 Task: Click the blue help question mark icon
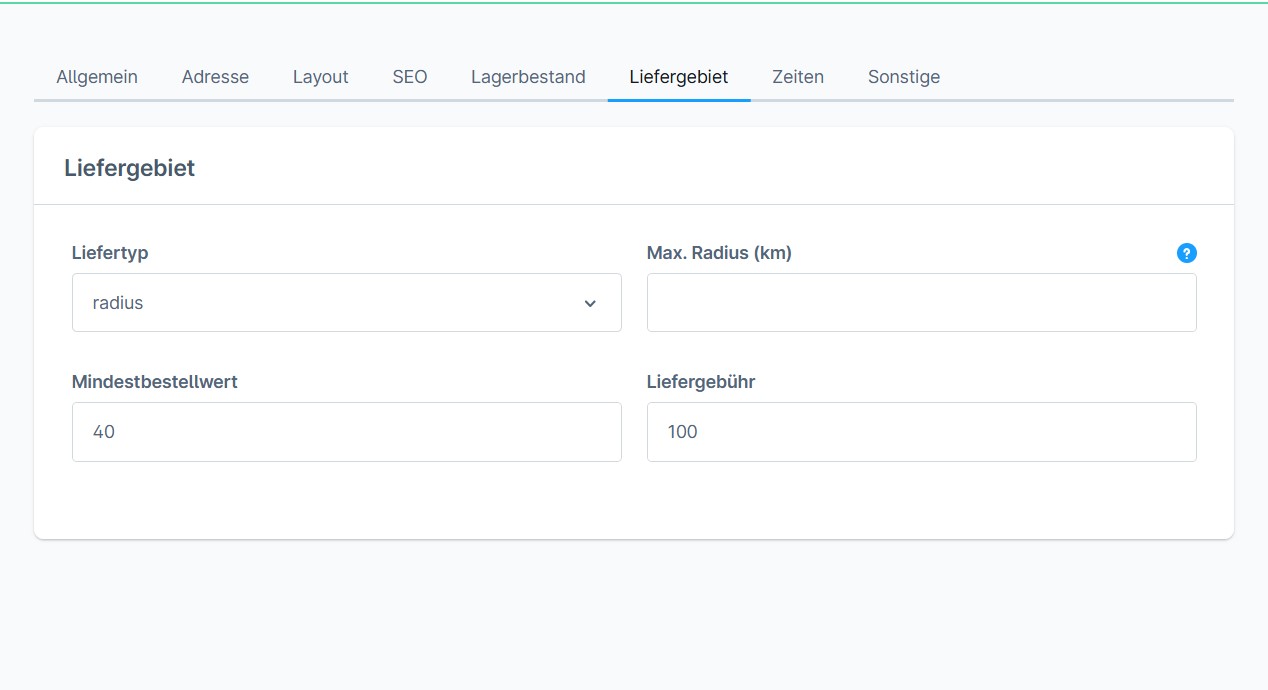[x=1186, y=253]
